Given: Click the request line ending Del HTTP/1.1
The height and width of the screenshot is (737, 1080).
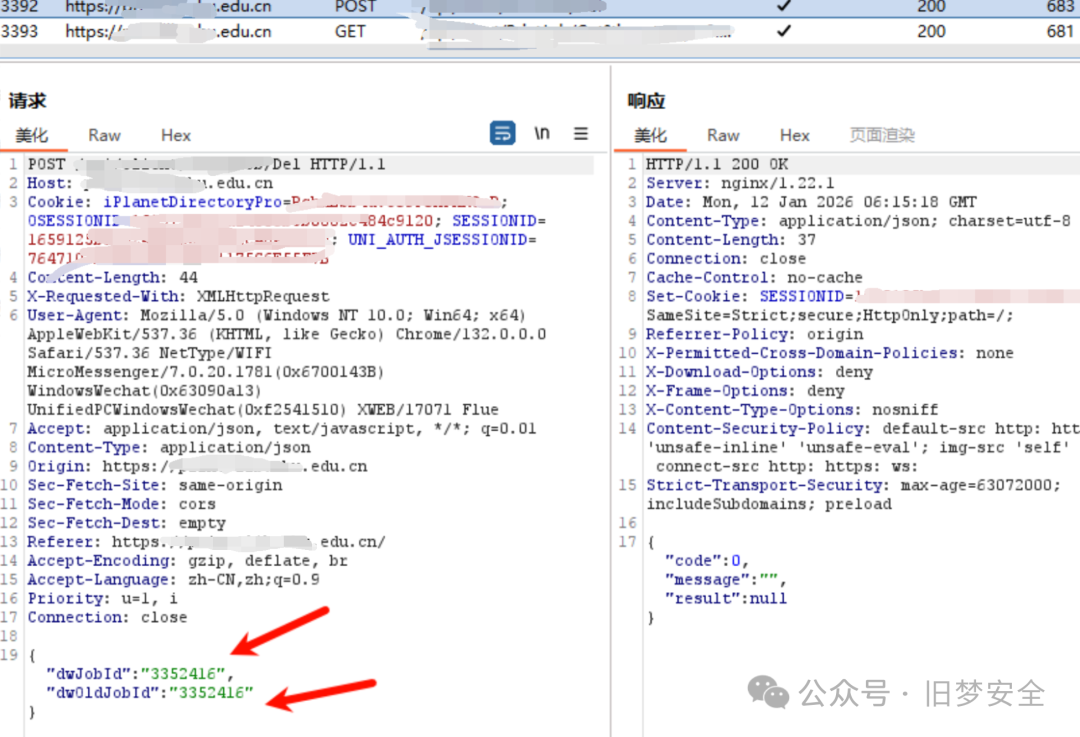Looking at the screenshot, I should click(x=206, y=165).
